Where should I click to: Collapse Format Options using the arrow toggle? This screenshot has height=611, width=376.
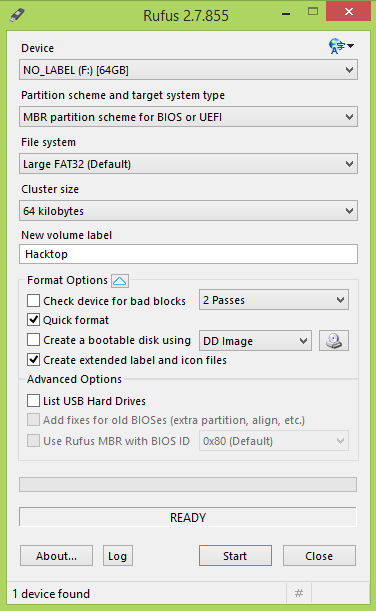pos(120,281)
